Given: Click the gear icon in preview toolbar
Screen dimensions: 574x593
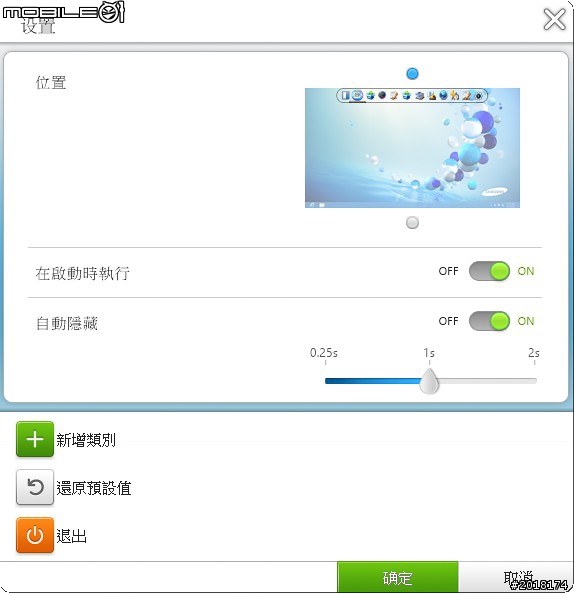Looking at the screenshot, I should (479, 96).
